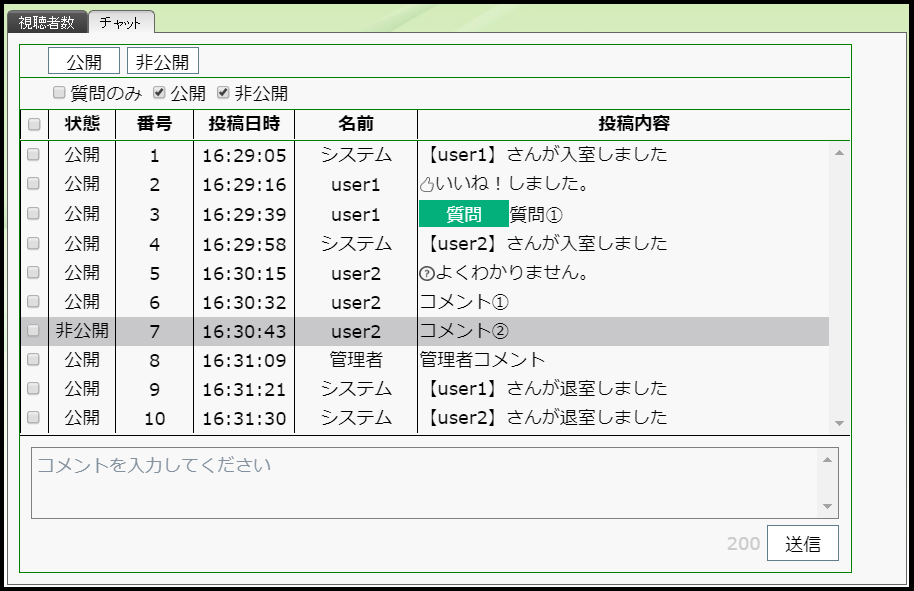Switch to the 視聴者数 tab

point(47,22)
